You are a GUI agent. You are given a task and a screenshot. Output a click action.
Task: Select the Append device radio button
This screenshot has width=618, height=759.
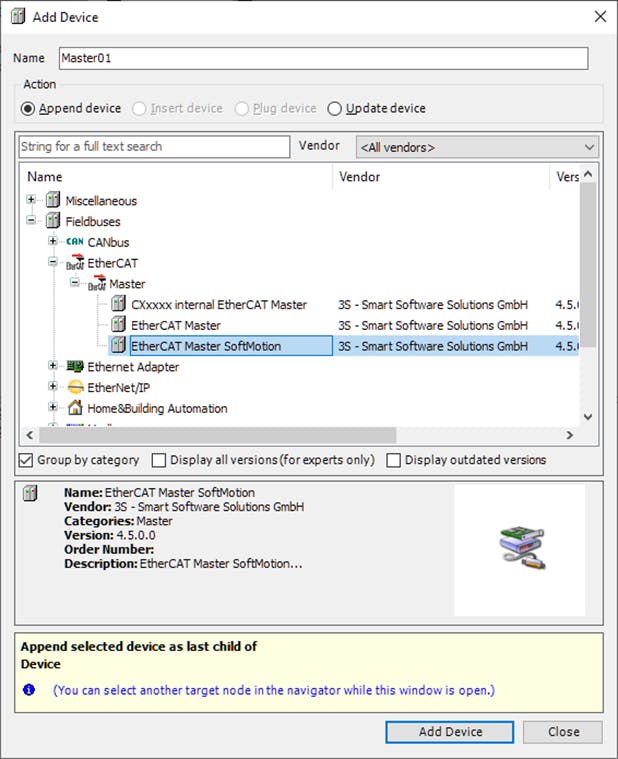pyautogui.click(x=28, y=109)
